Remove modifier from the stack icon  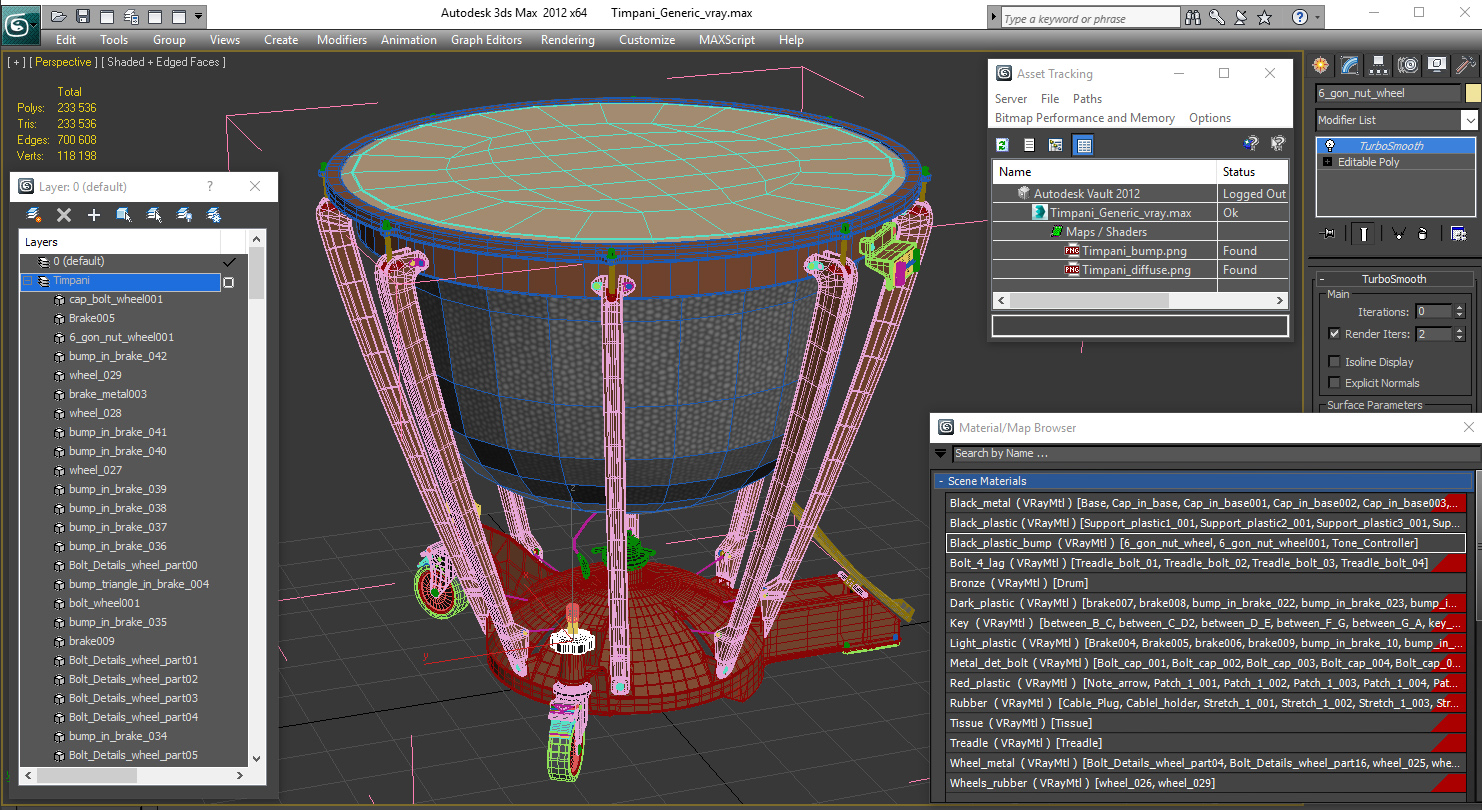(1424, 234)
